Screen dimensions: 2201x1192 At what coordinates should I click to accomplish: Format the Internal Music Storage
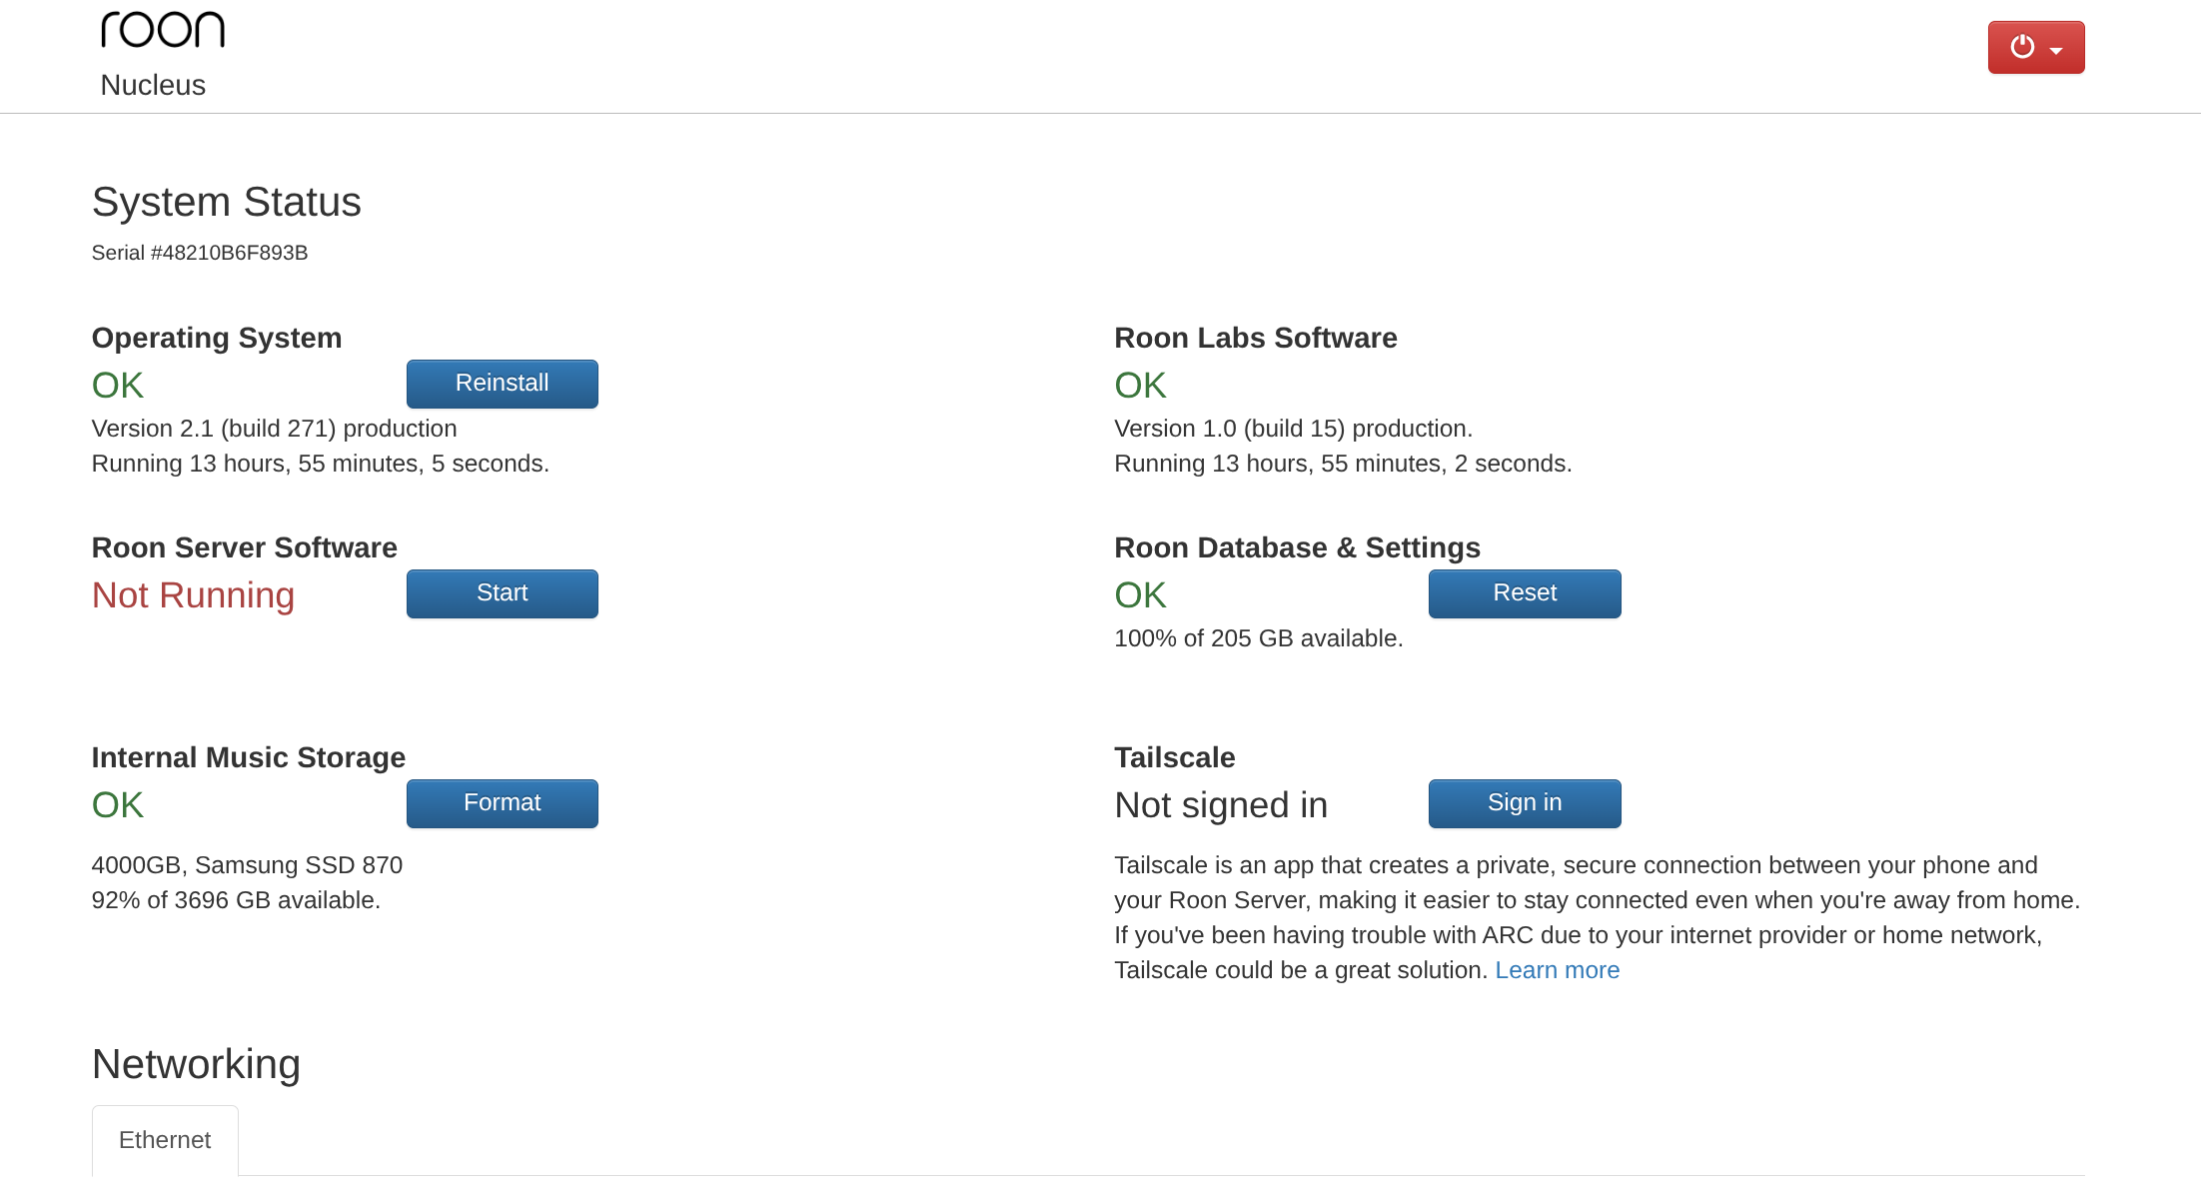pos(502,804)
